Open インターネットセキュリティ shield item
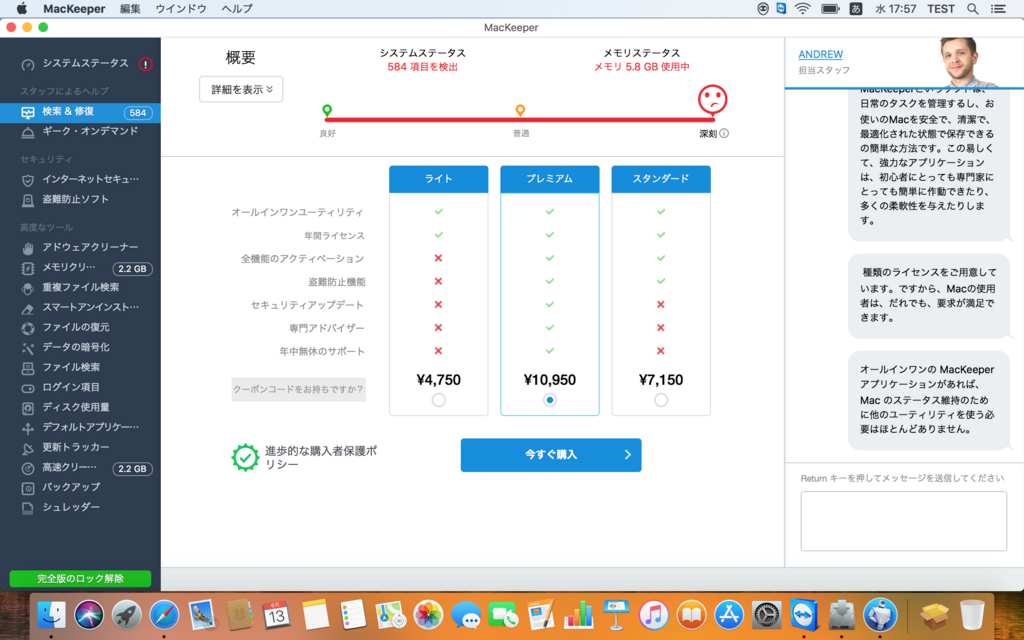Viewport: 1024px width, 640px height. (80, 179)
